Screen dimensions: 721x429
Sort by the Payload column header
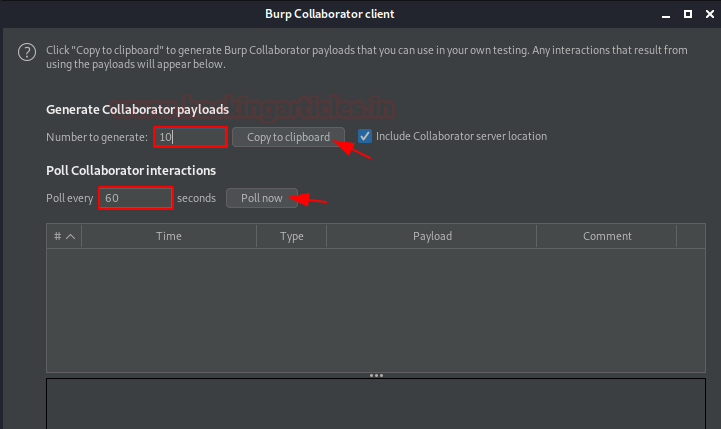(432, 236)
